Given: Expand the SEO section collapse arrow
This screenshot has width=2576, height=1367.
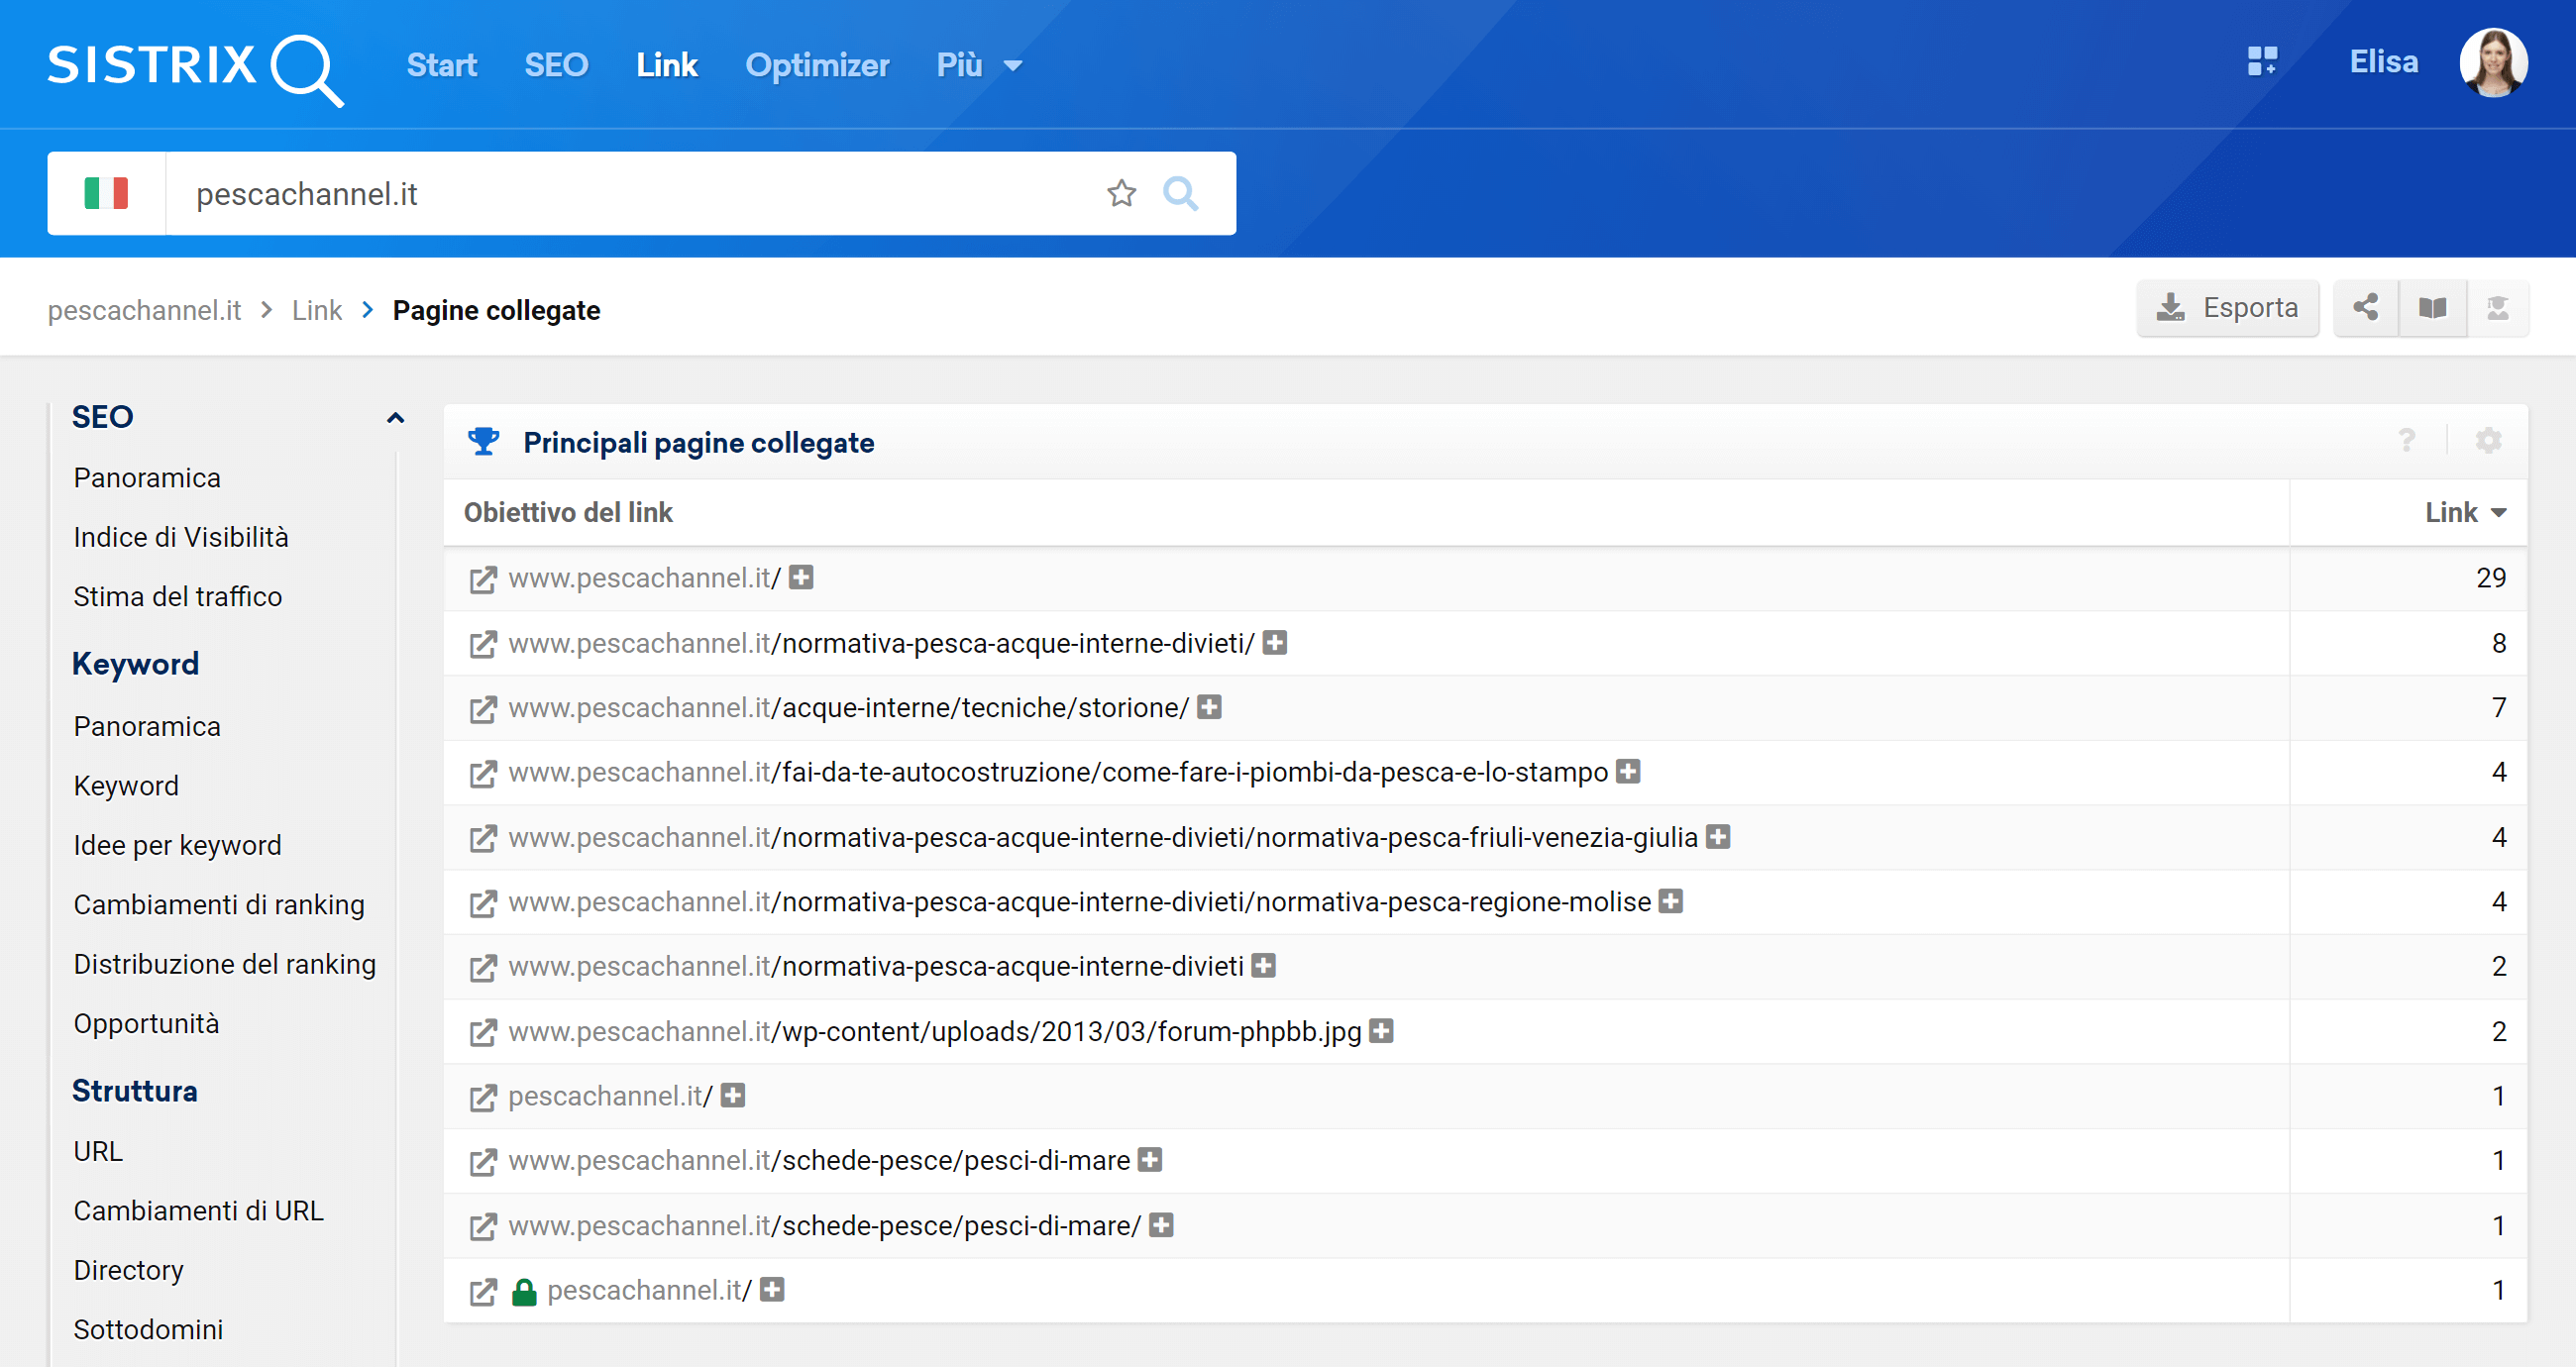Looking at the screenshot, I should (392, 415).
